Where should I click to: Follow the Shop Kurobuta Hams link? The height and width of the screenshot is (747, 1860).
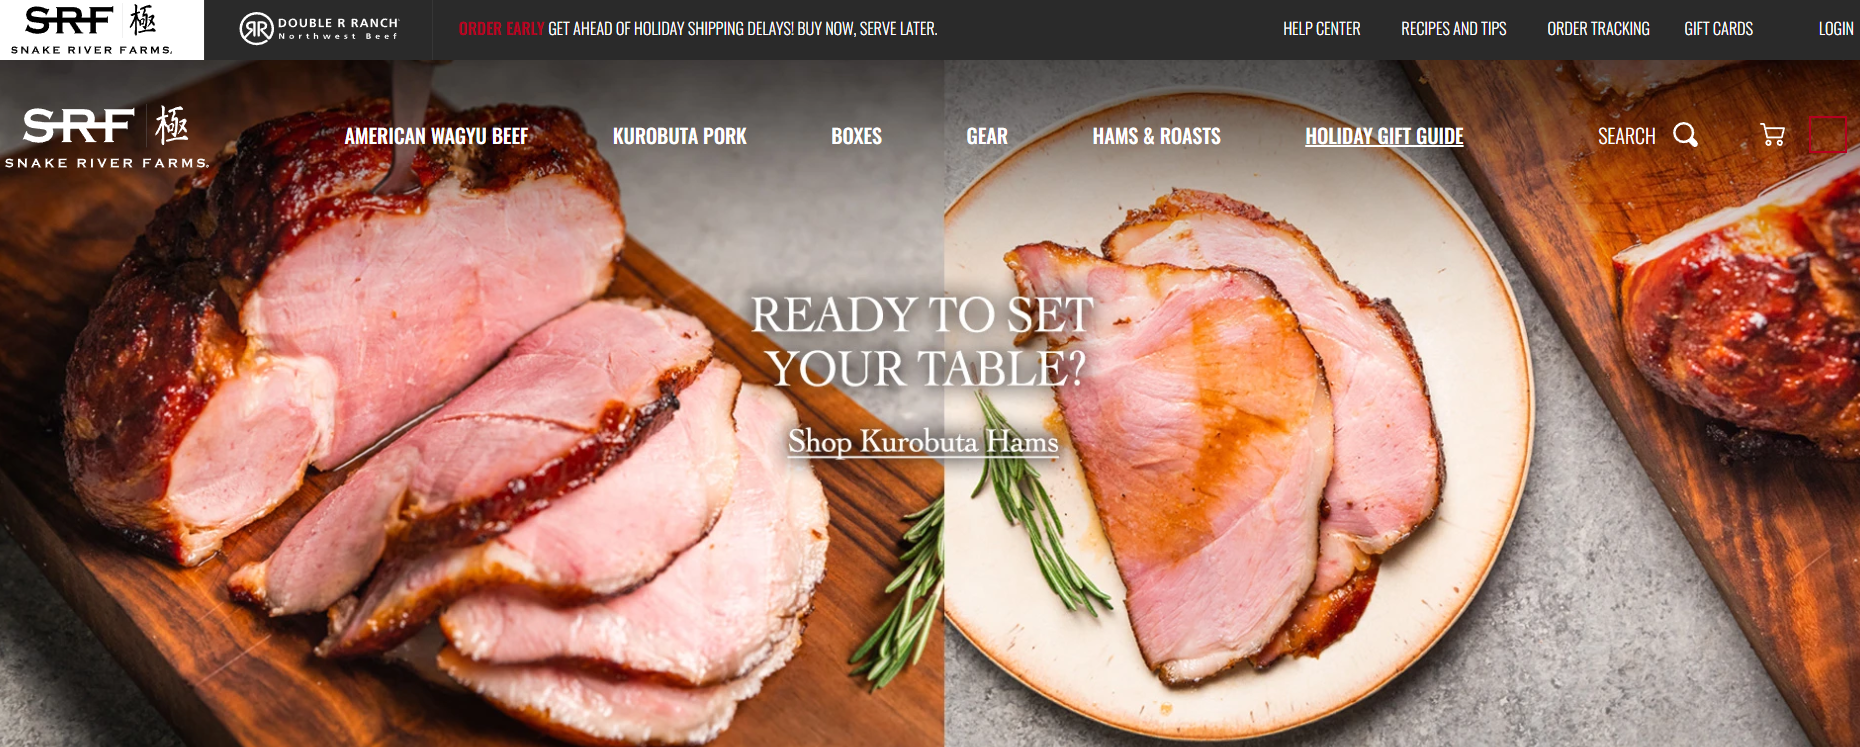point(923,441)
